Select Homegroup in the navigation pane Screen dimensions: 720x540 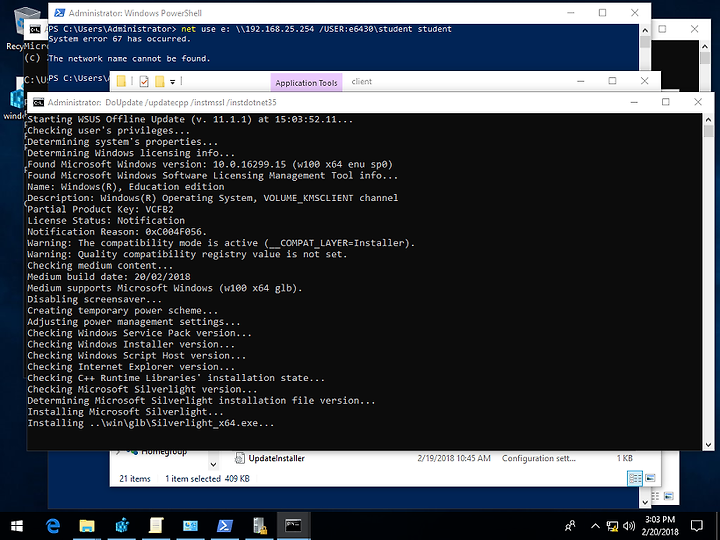[164, 452]
